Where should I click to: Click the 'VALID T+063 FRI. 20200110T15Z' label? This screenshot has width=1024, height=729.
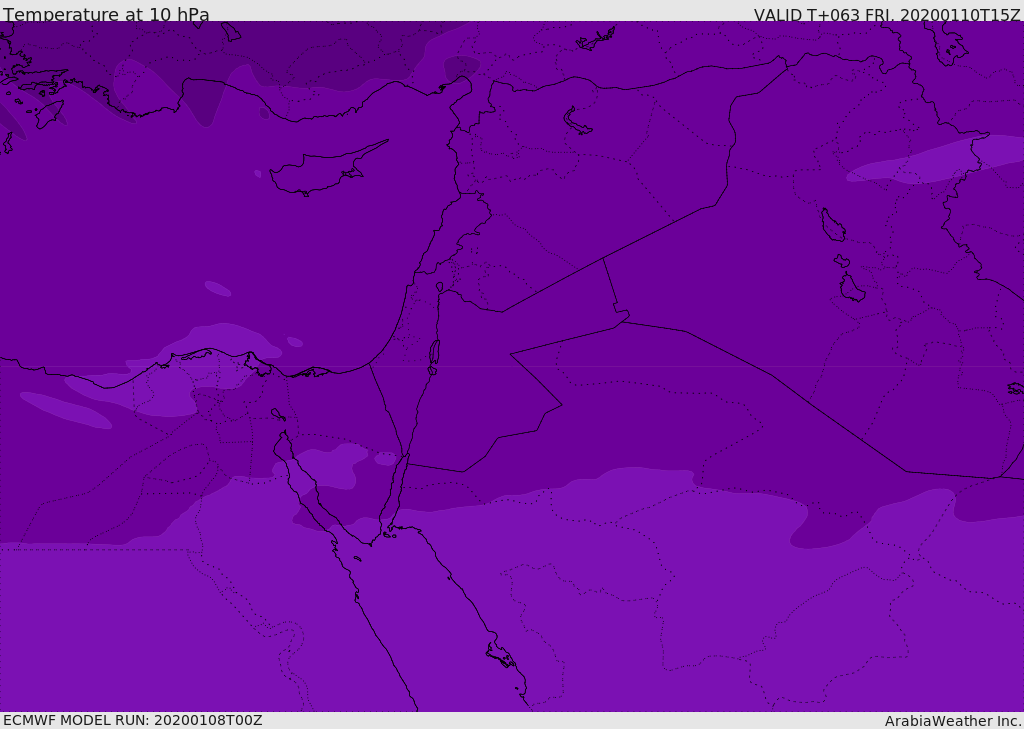pos(888,14)
